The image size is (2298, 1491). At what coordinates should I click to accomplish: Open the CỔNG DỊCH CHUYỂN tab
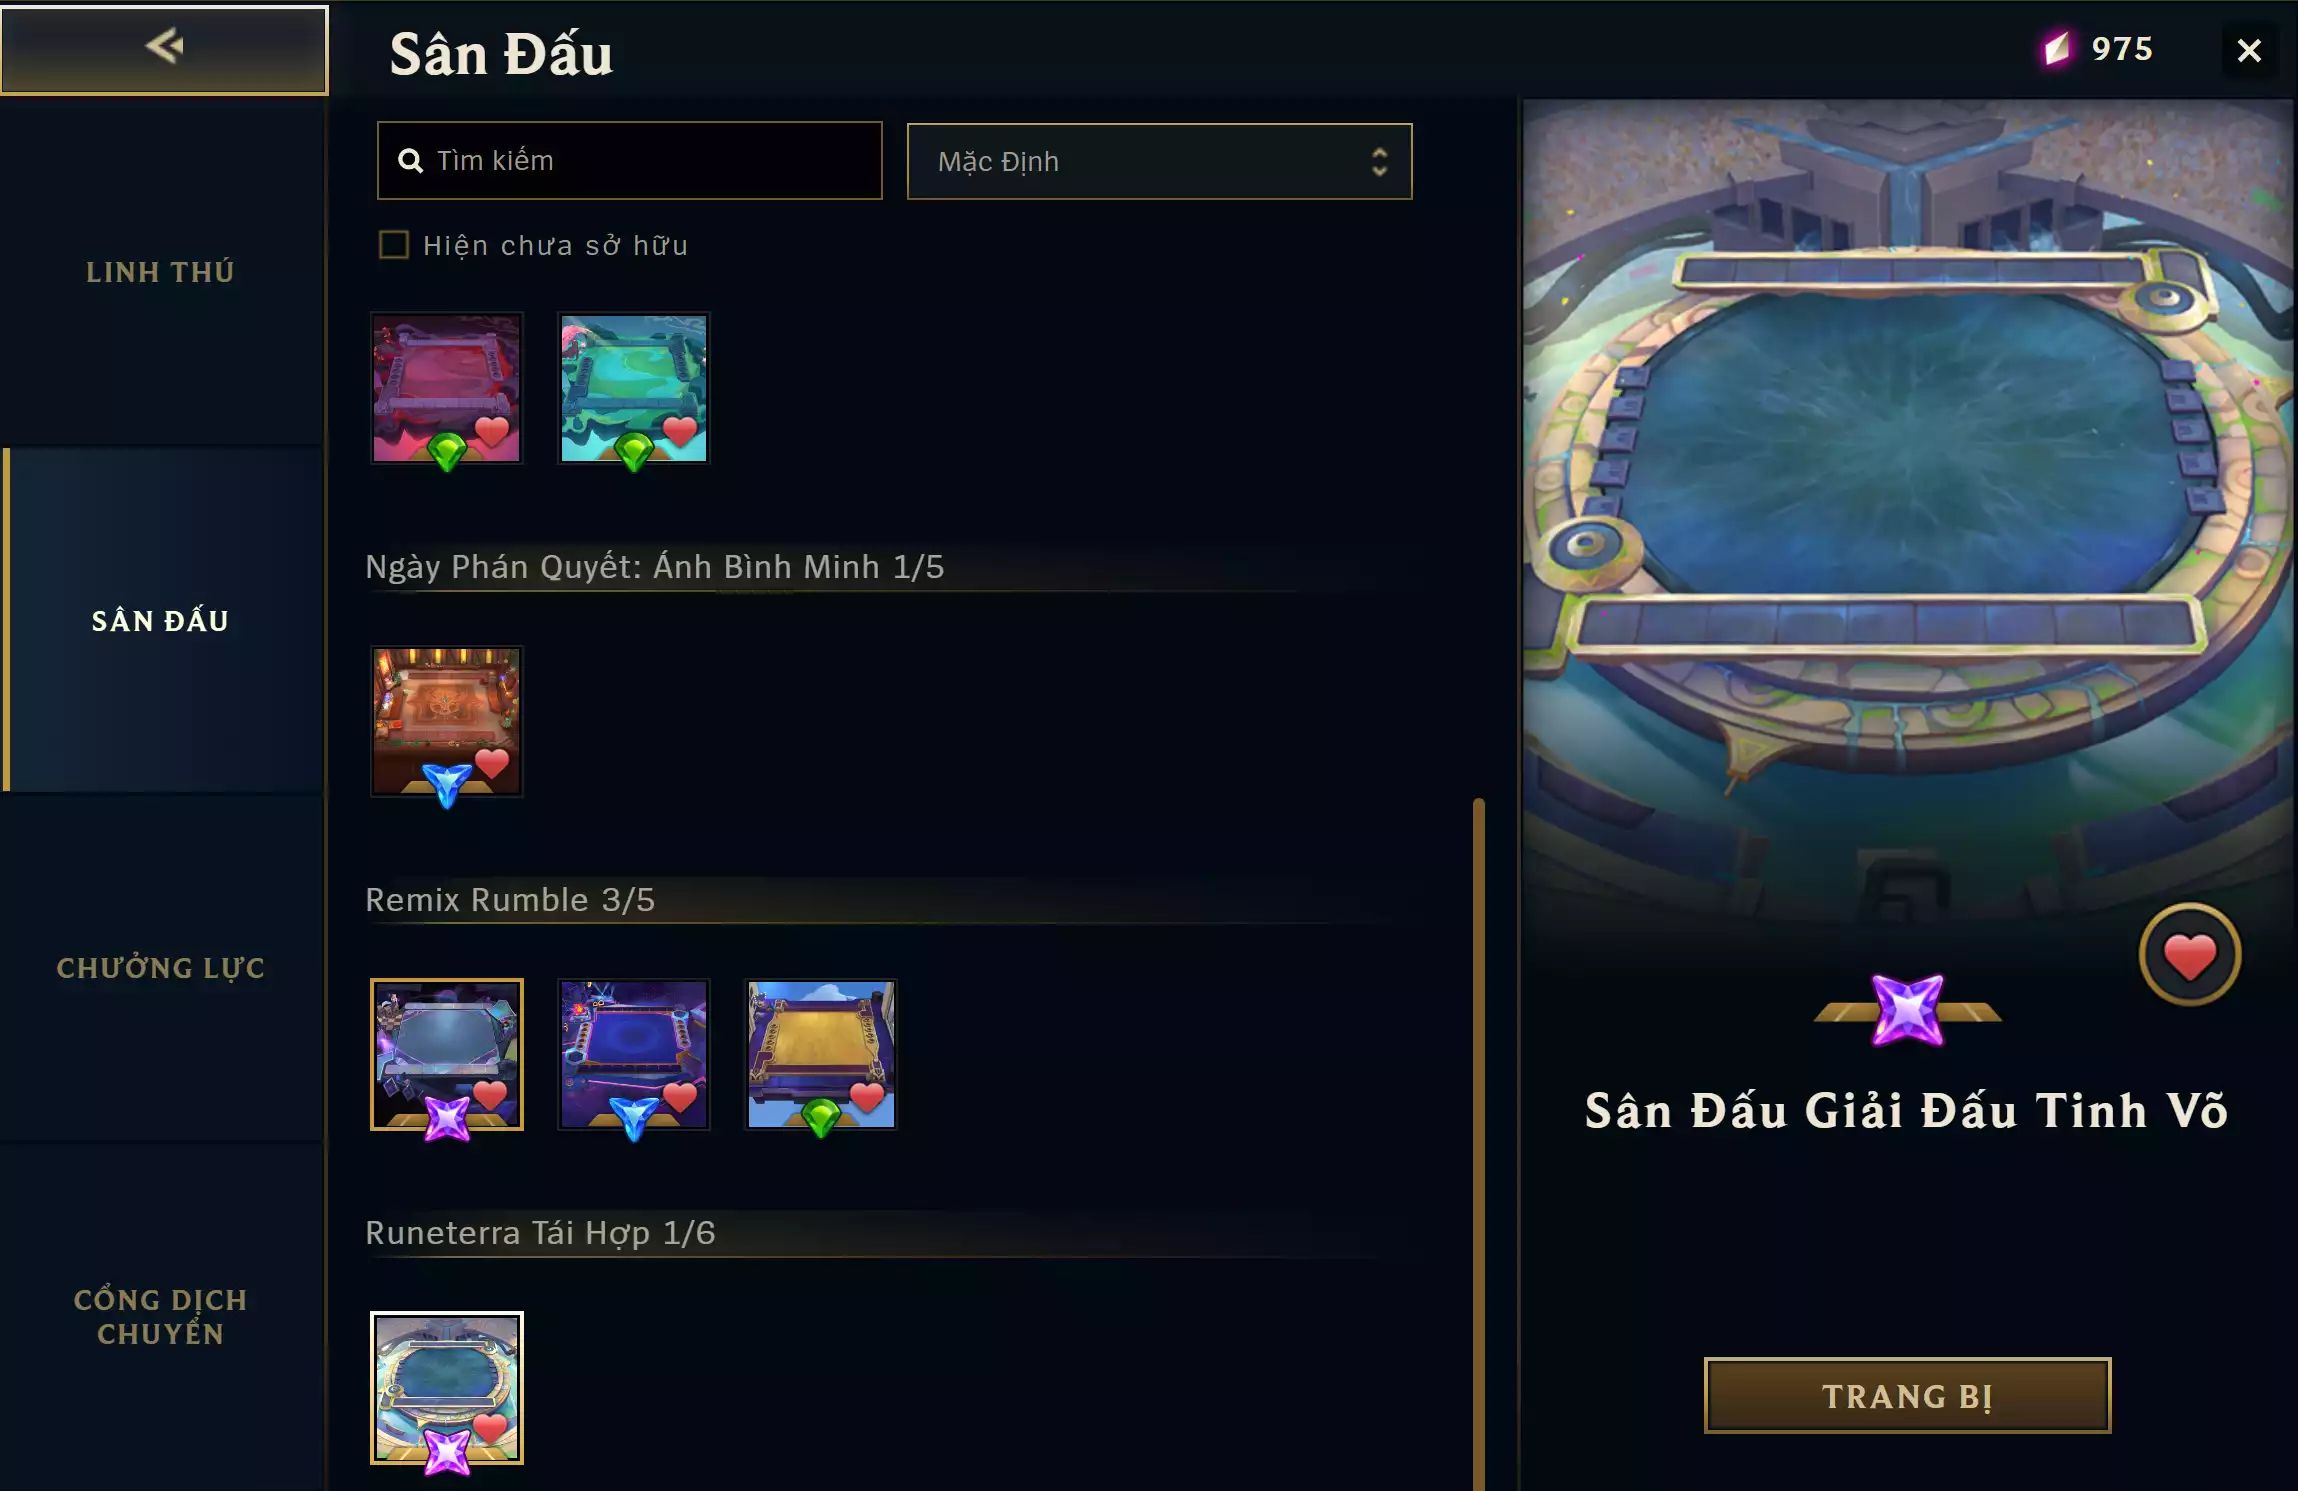(x=160, y=1316)
